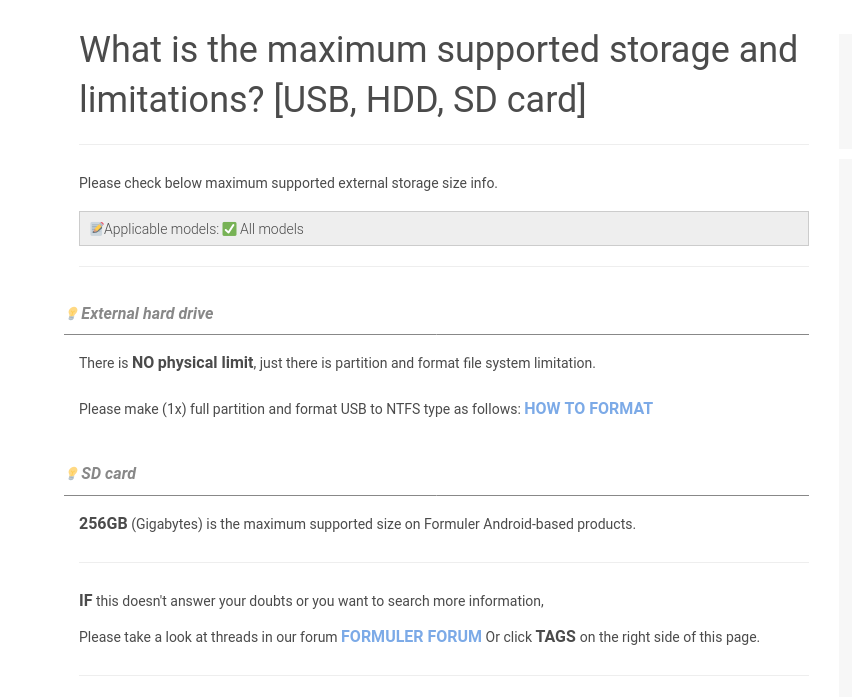Image resolution: width=852 pixels, height=697 pixels.
Task: Click the bold IF word
Action: 85,601
